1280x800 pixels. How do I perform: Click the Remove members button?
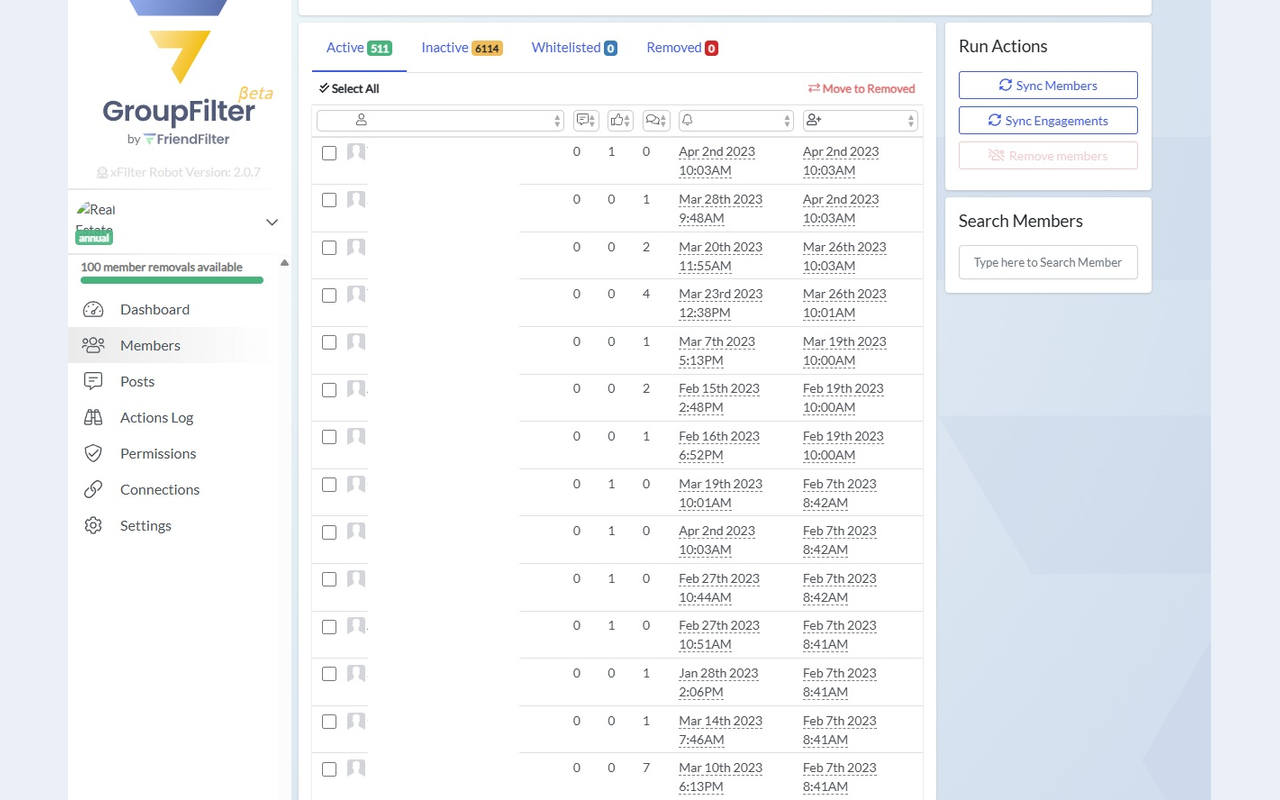(1048, 156)
